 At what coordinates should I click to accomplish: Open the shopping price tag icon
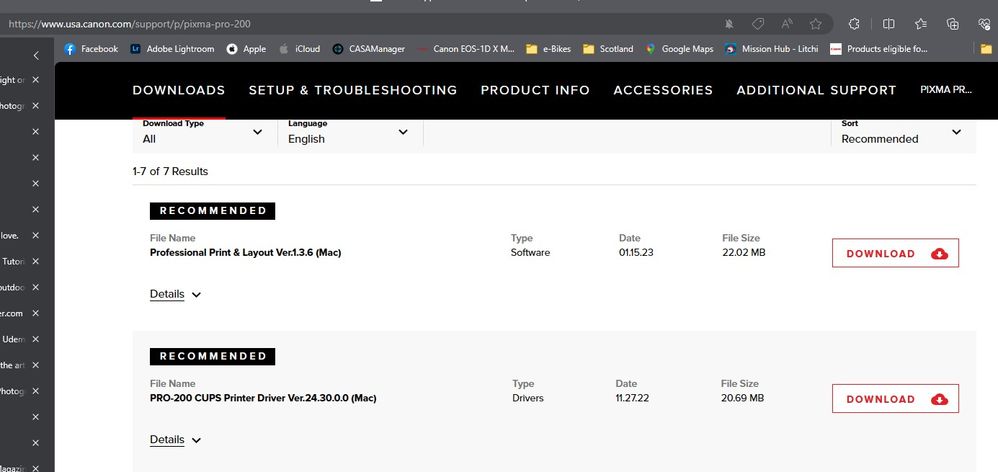click(x=758, y=24)
